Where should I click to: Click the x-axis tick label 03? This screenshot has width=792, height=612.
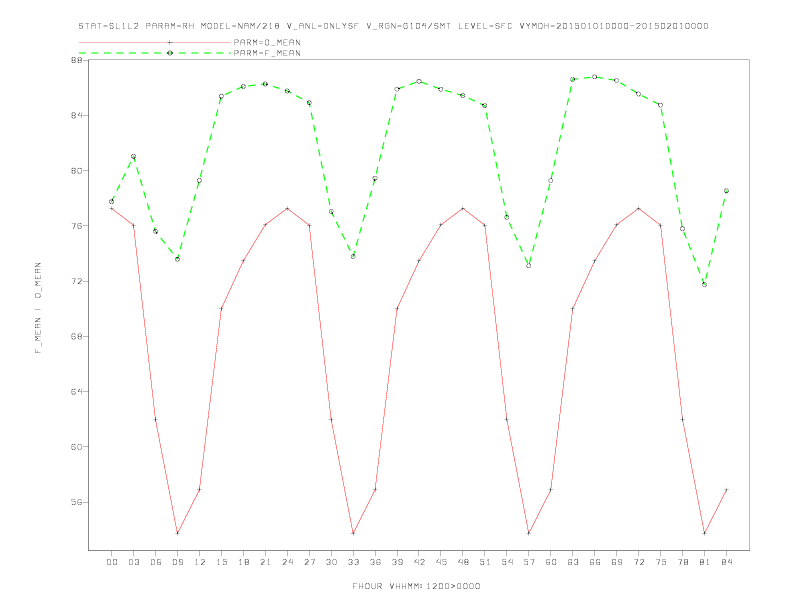point(133,562)
